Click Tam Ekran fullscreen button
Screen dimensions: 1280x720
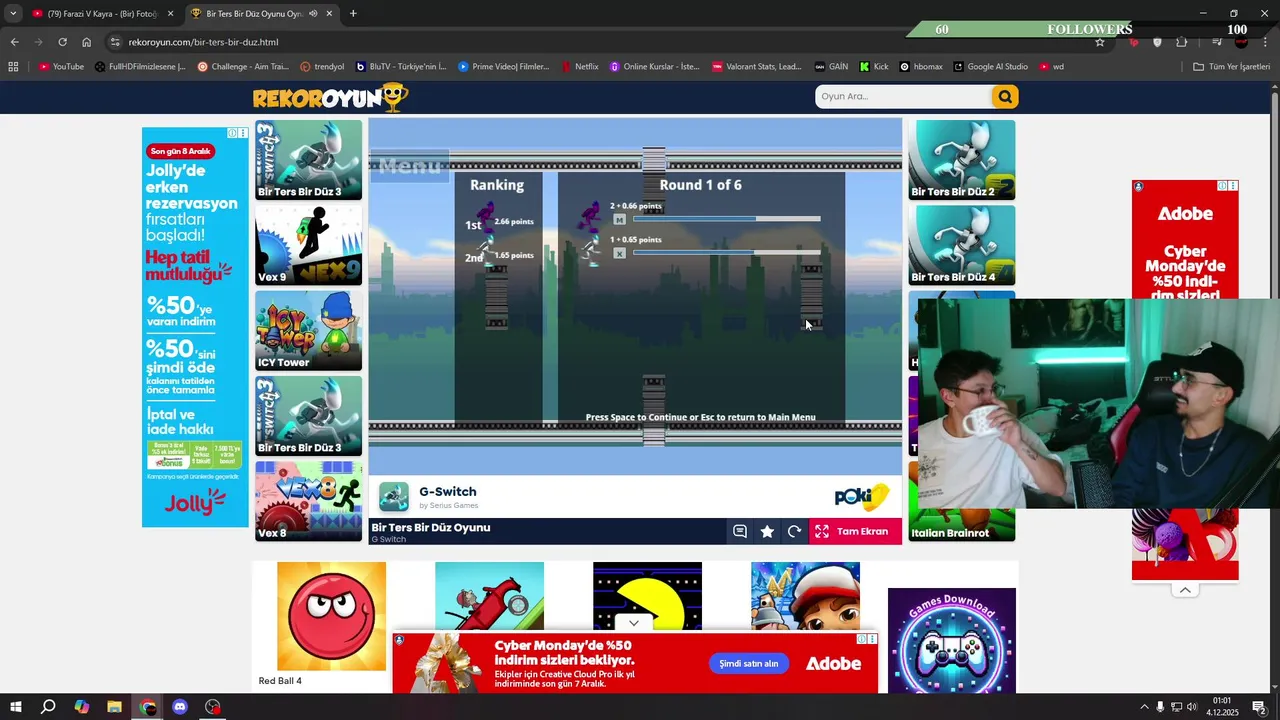(x=855, y=532)
